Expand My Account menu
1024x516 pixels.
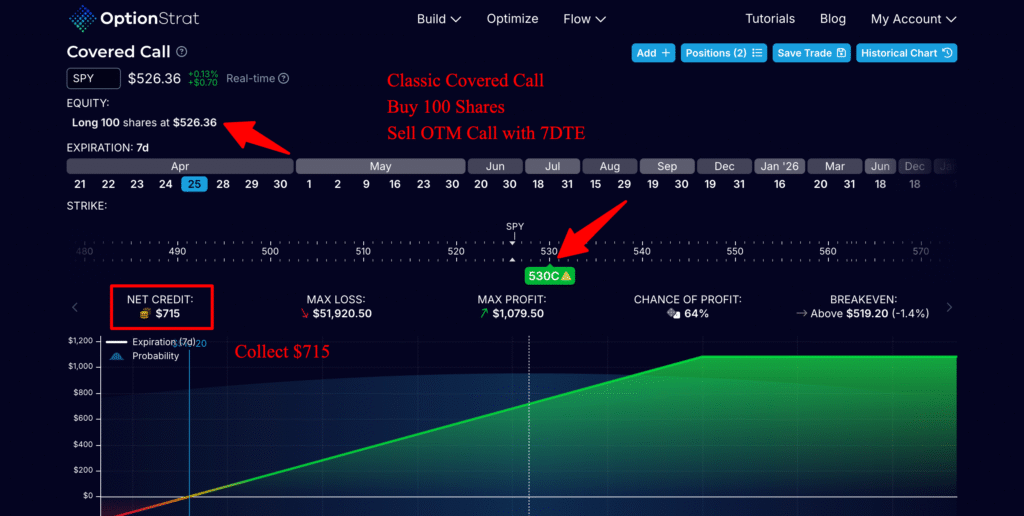(914, 19)
